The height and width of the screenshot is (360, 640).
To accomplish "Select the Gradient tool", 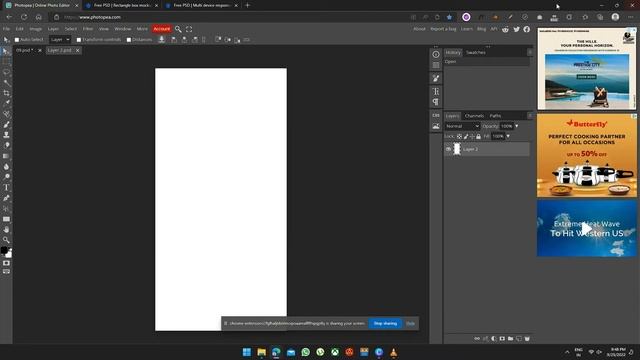I will (x=6, y=156).
